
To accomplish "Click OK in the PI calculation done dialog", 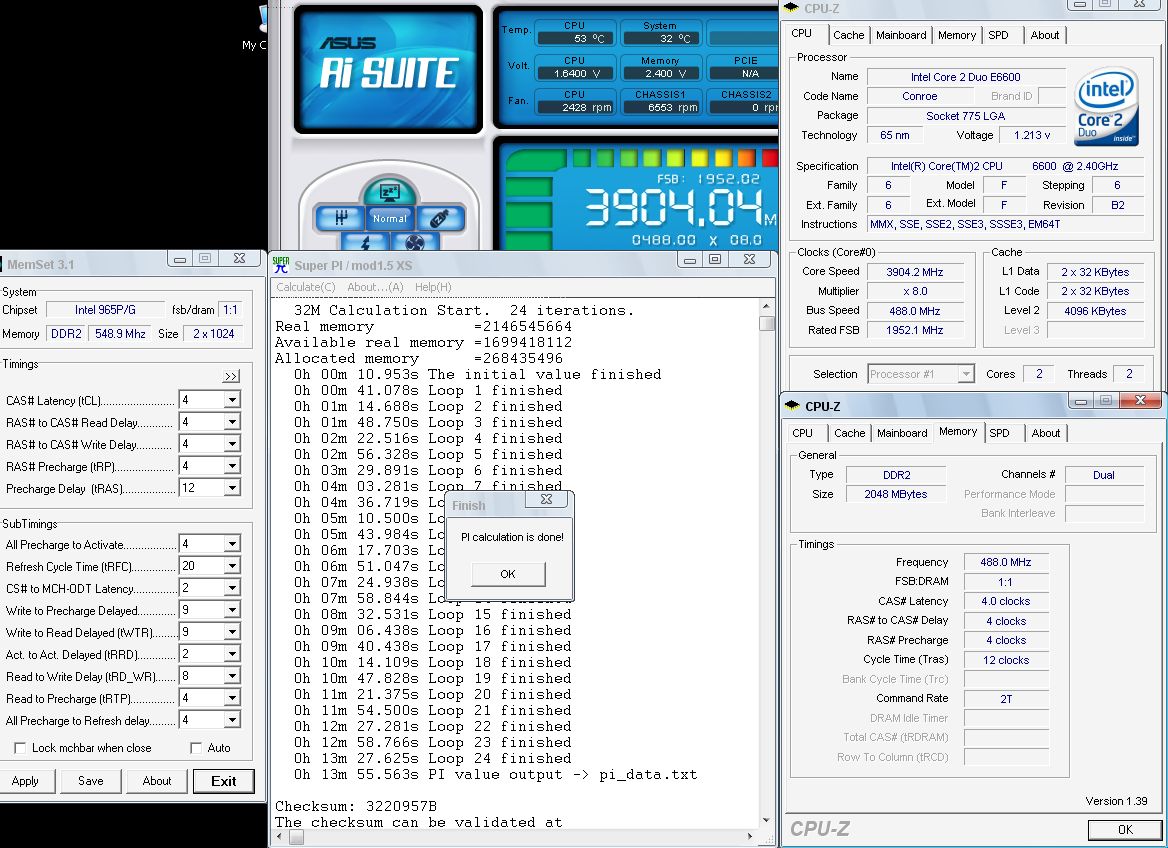I will (x=508, y=574).
